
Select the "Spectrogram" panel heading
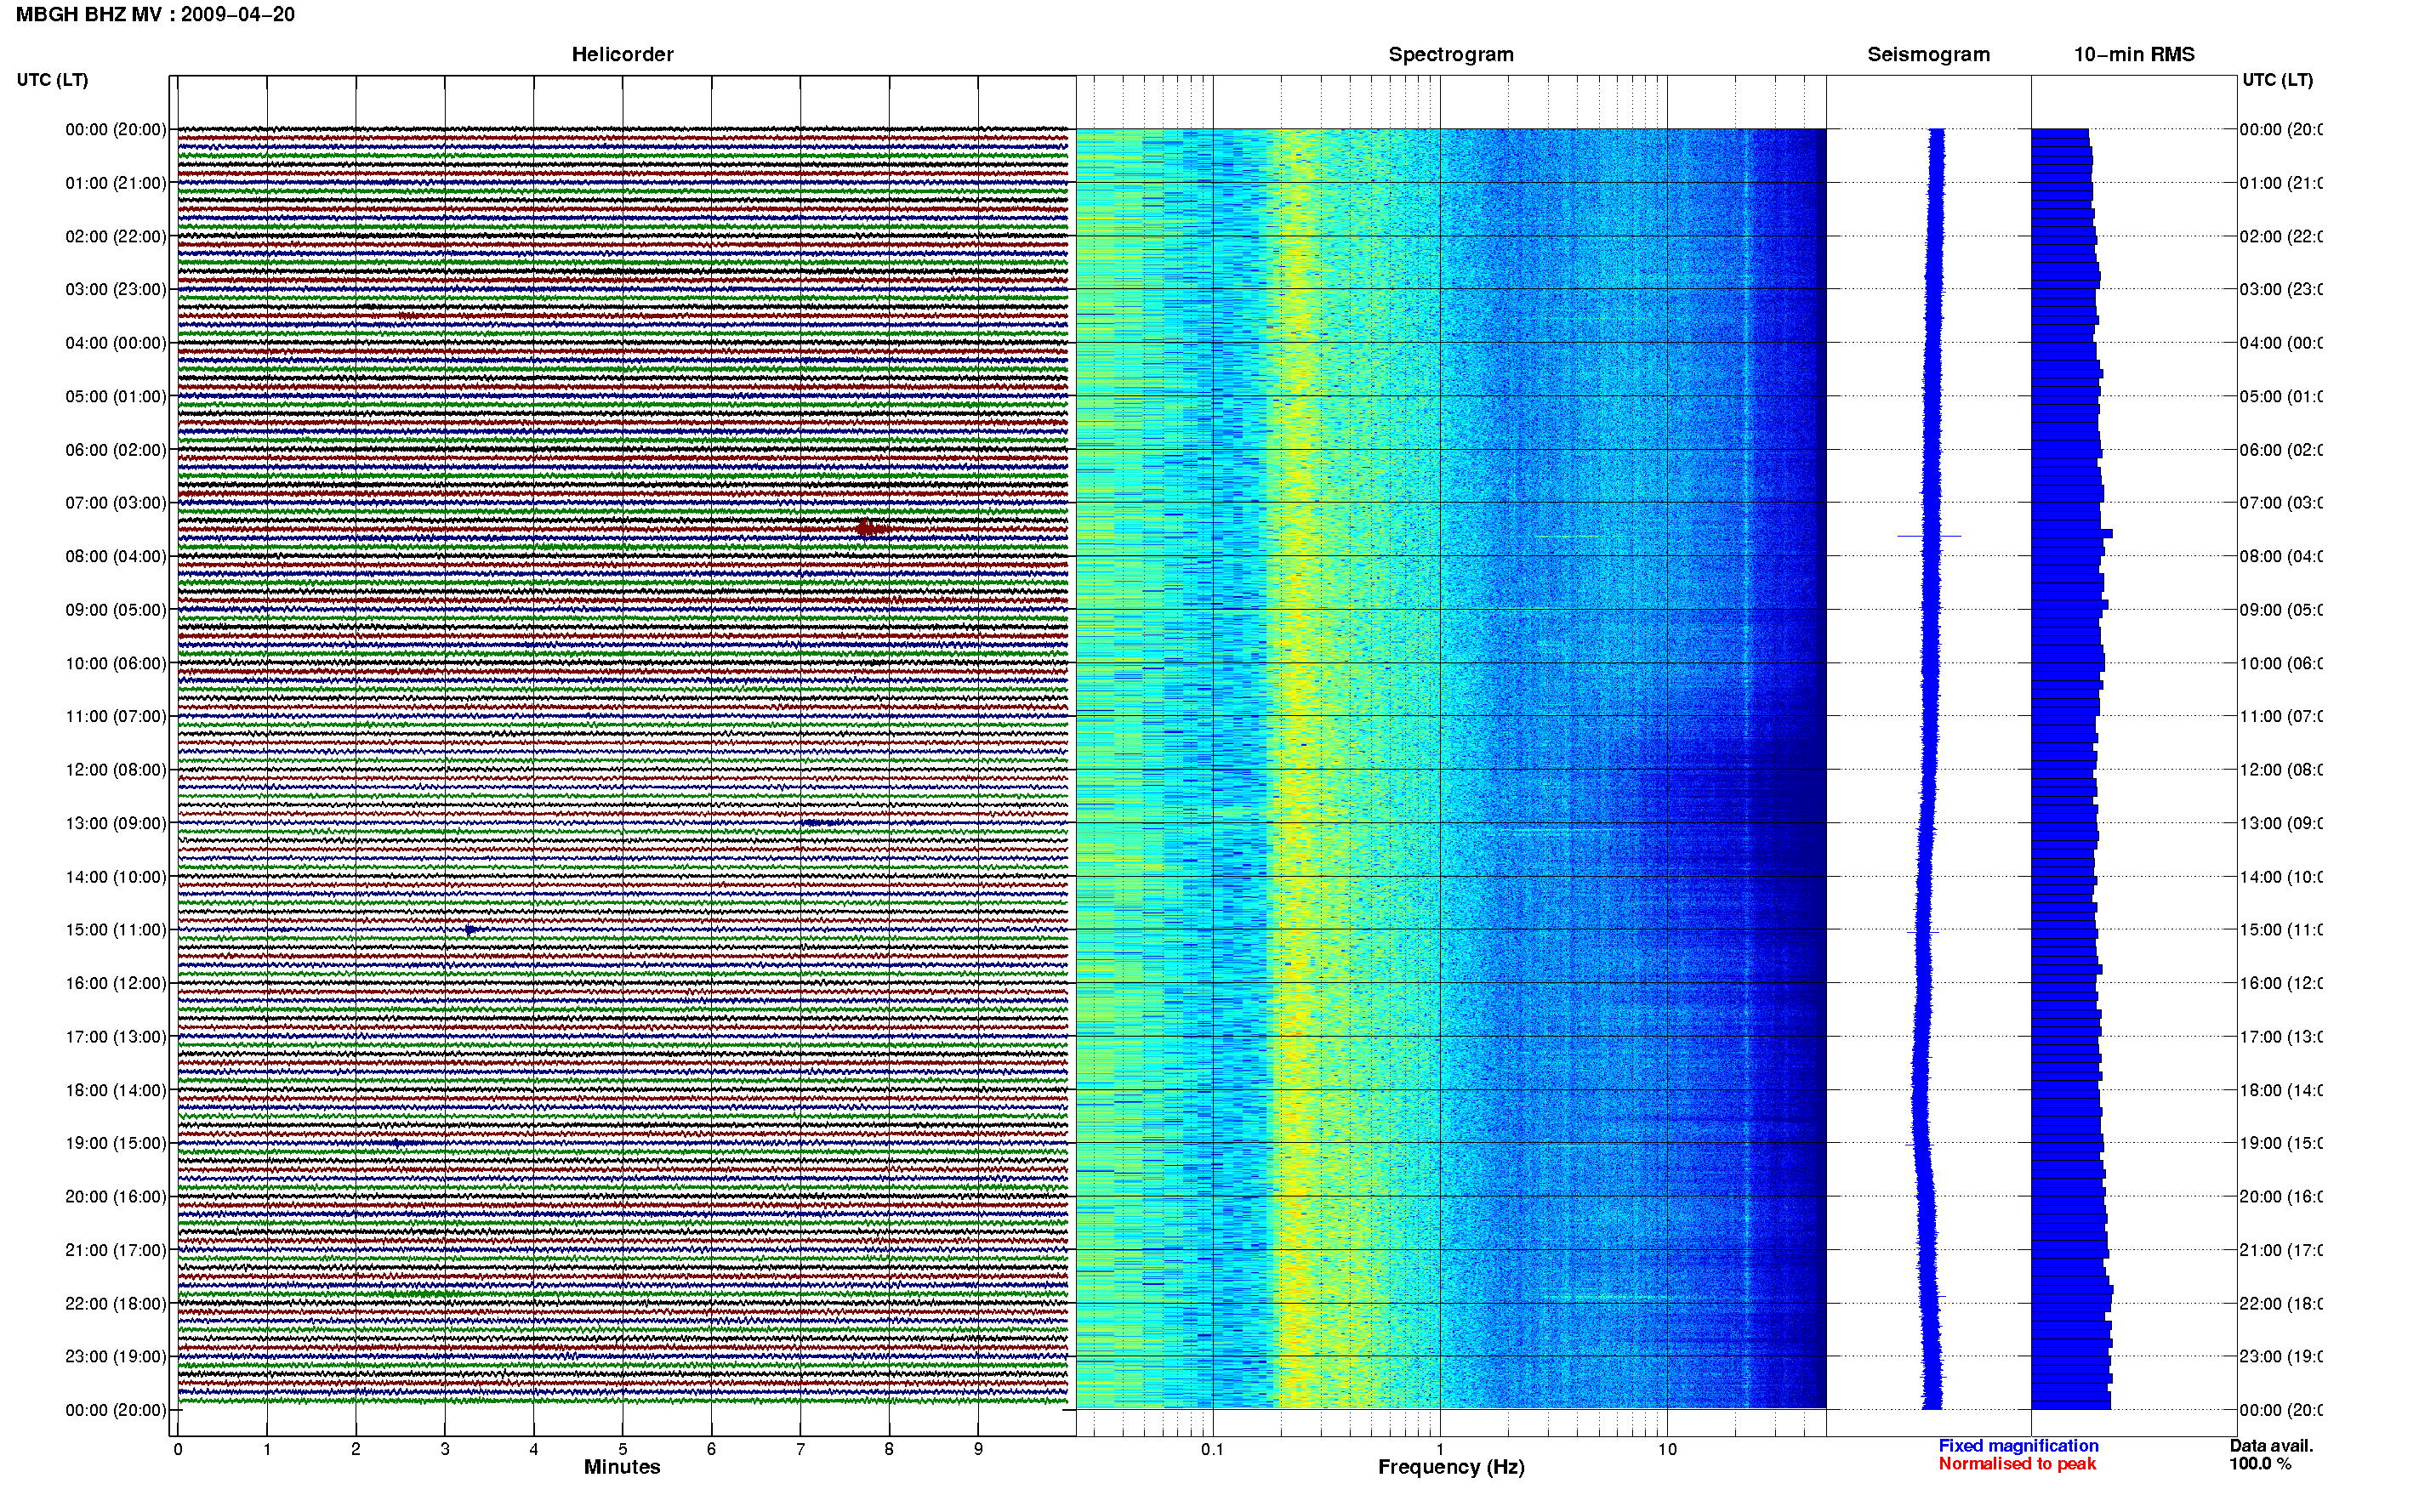click(1451, 55)
